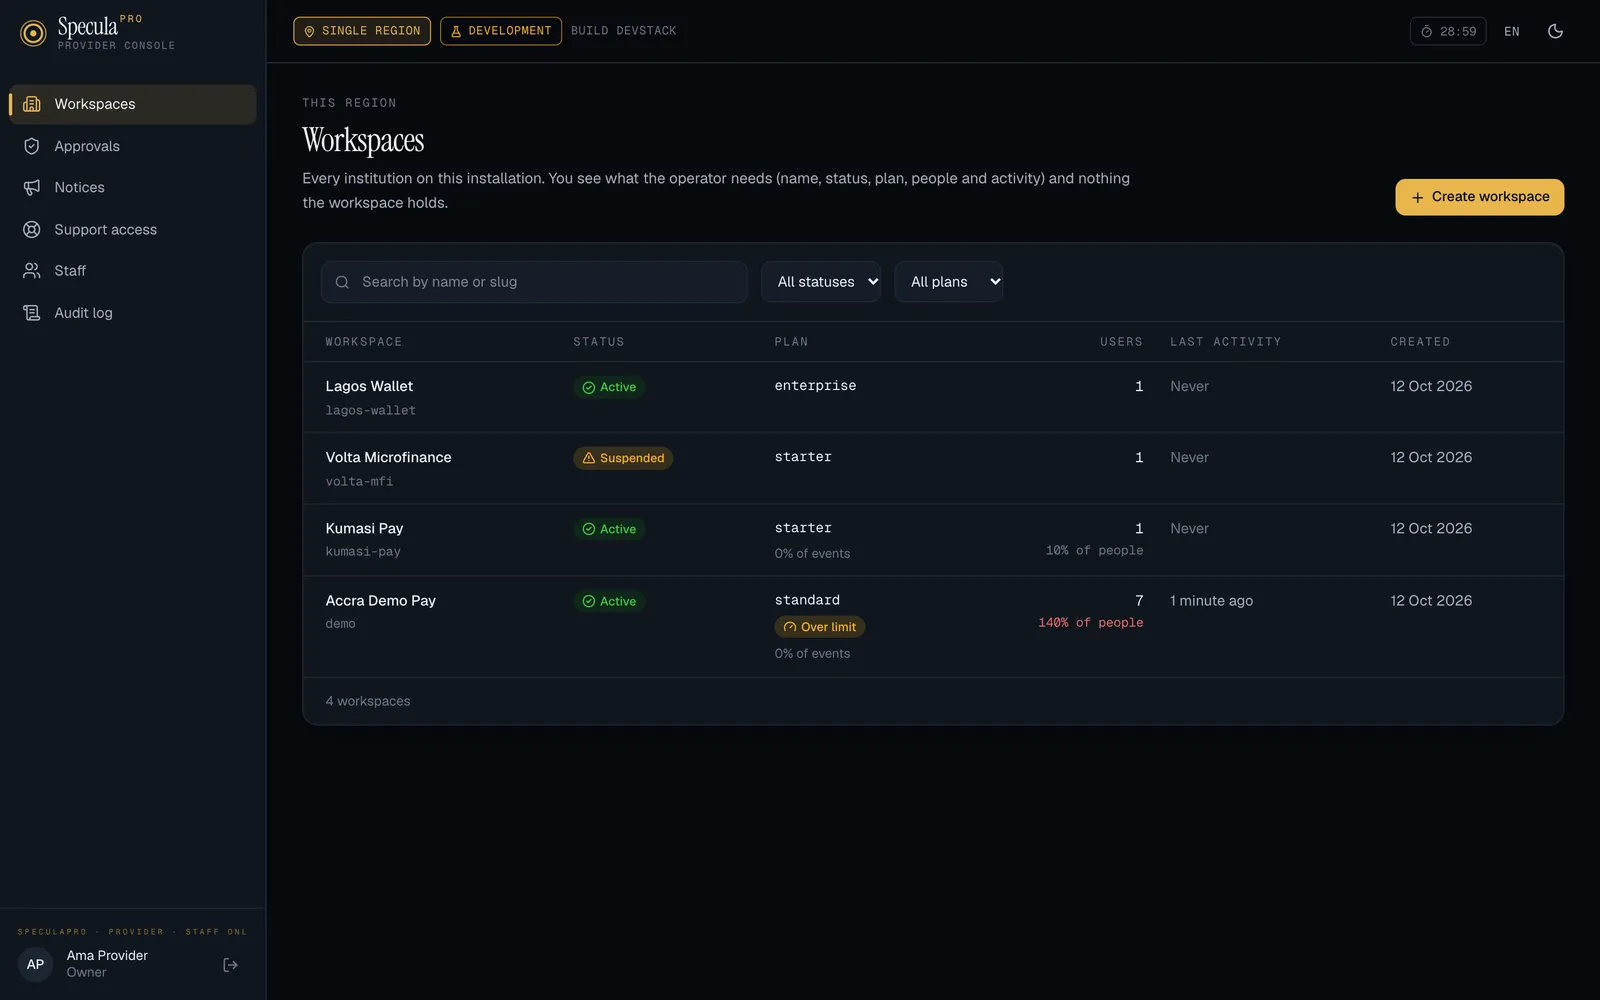Open Staff people icon in sidebar
Screen dimensions: 1600x1000
[x=32, y=271]
